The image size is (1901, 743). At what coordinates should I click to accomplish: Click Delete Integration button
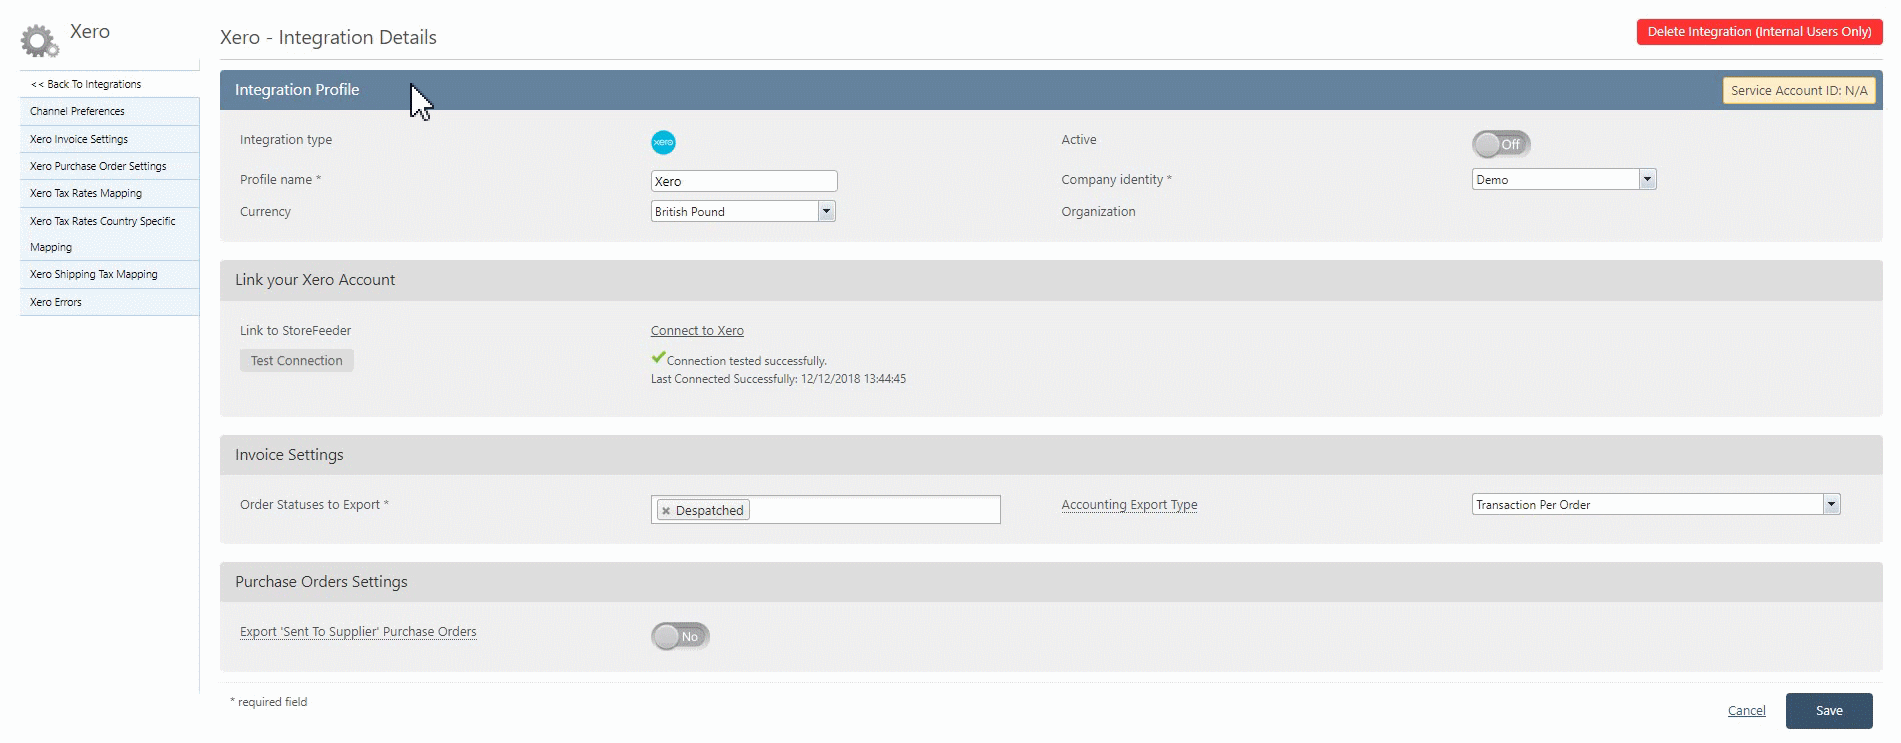(x=1759, y=32)
